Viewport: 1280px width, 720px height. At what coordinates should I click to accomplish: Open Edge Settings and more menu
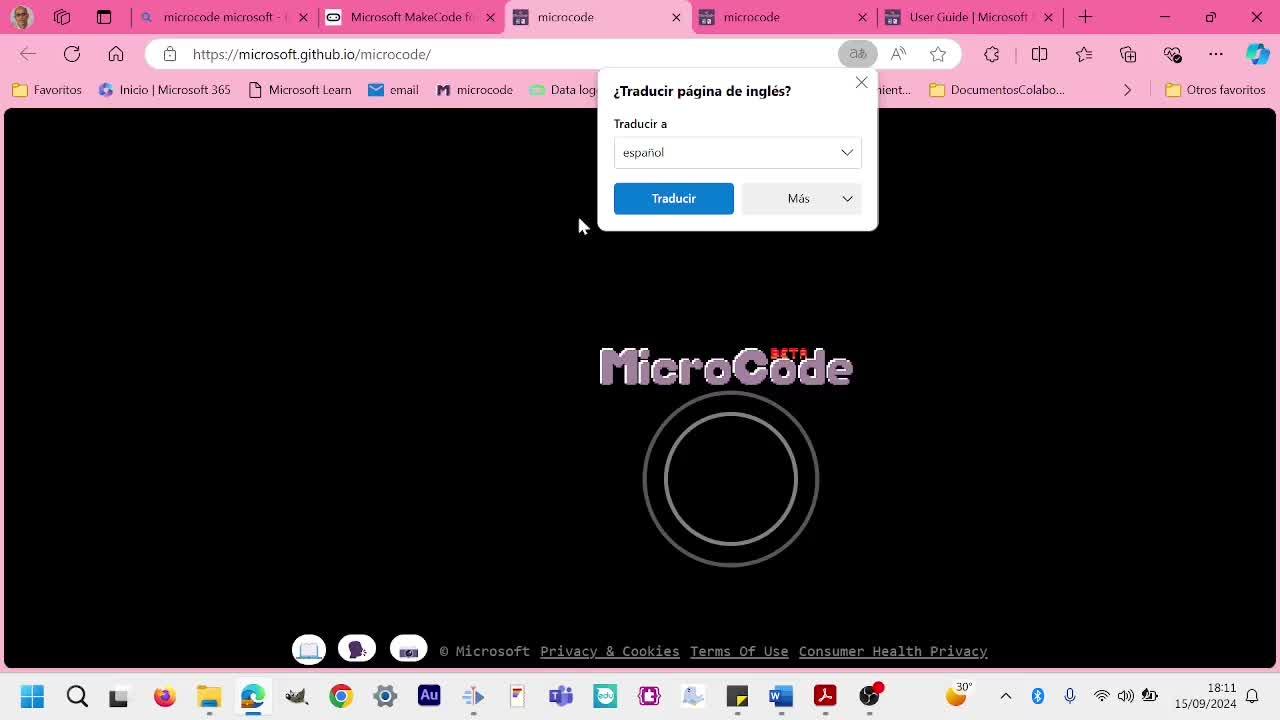1216,54
